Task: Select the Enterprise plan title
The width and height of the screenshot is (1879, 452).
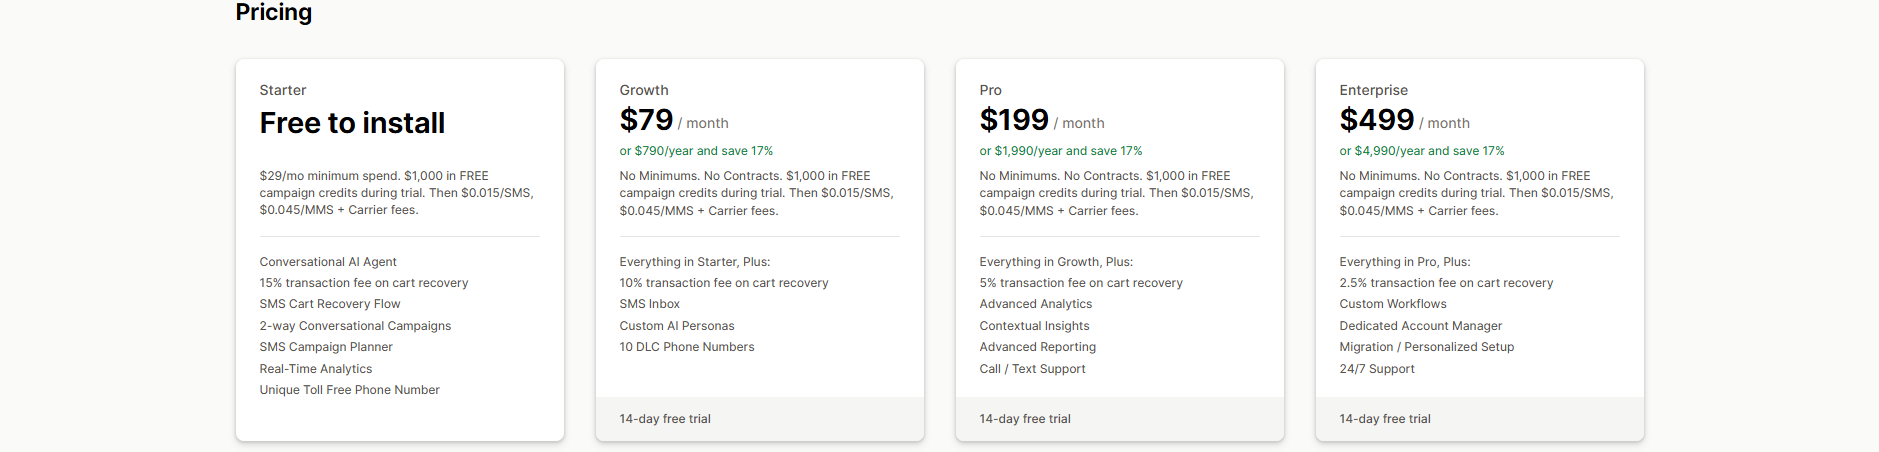Action: click(1373, 90)
